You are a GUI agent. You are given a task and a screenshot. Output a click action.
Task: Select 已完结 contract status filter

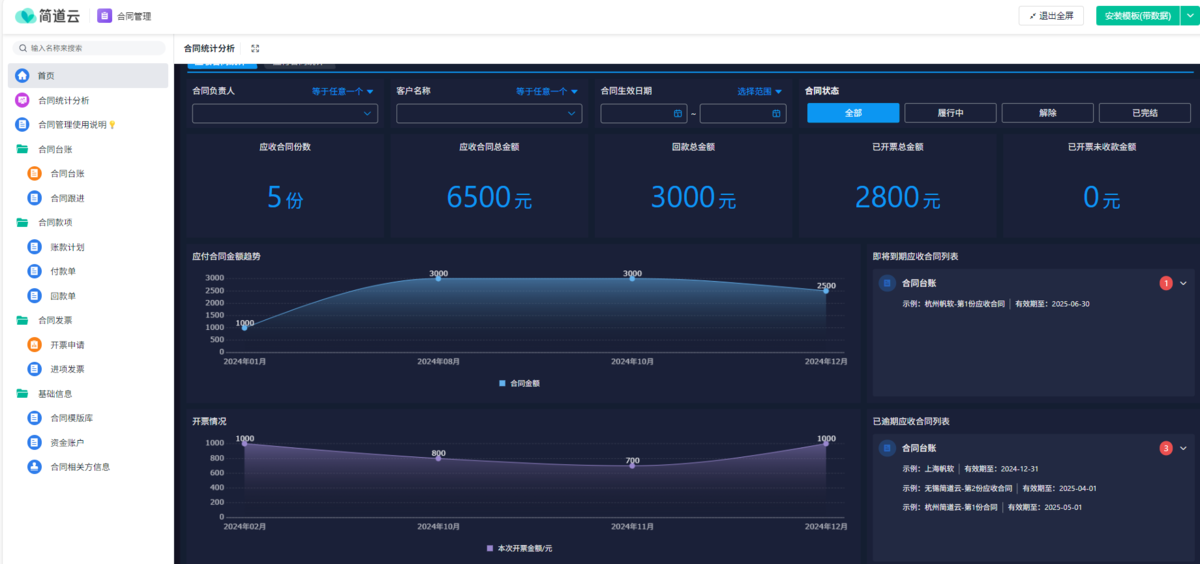click(1145, 113)
